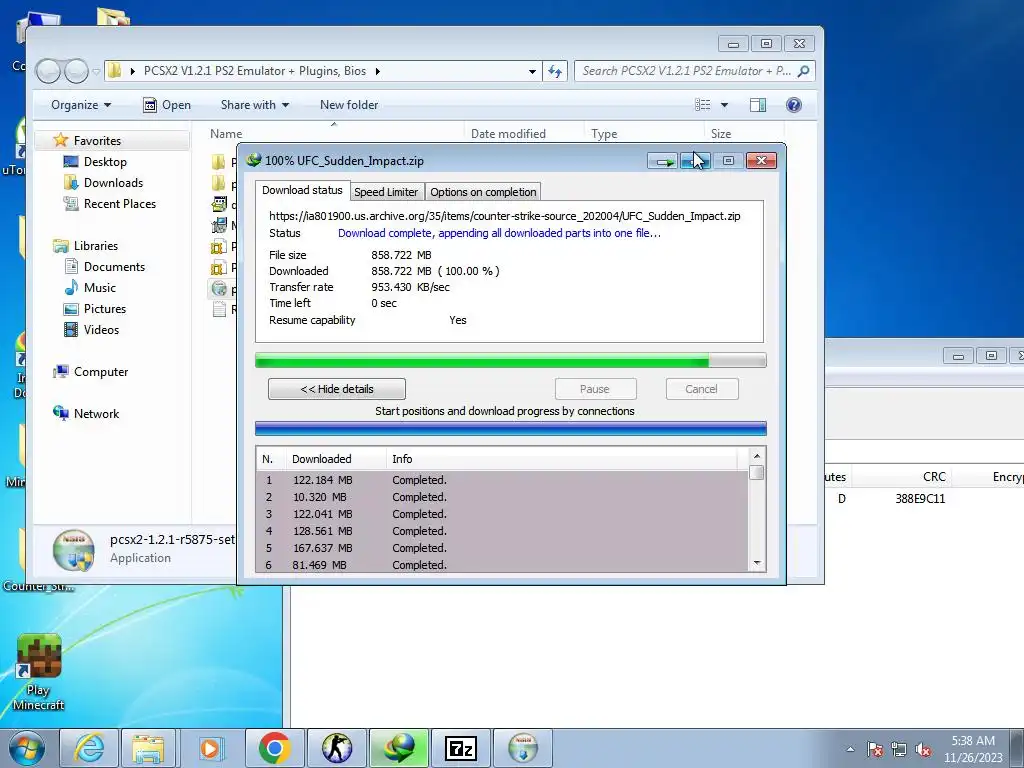The image size is (1024, 768).
Task: Select connection row 2 with 10.320 MB
Action: click(x=502, y=497)
